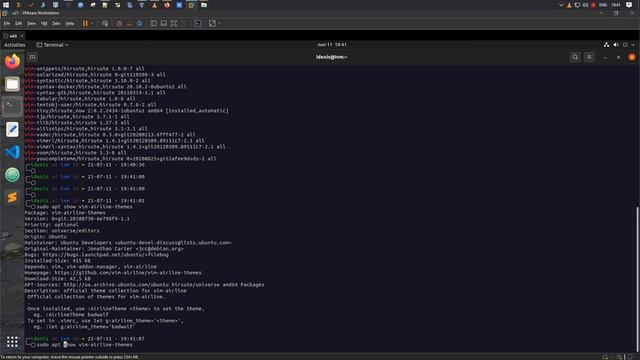This screenshot has width=640, height=360.
Task: Click the stretch guest display icon
Action: [212, 24]
